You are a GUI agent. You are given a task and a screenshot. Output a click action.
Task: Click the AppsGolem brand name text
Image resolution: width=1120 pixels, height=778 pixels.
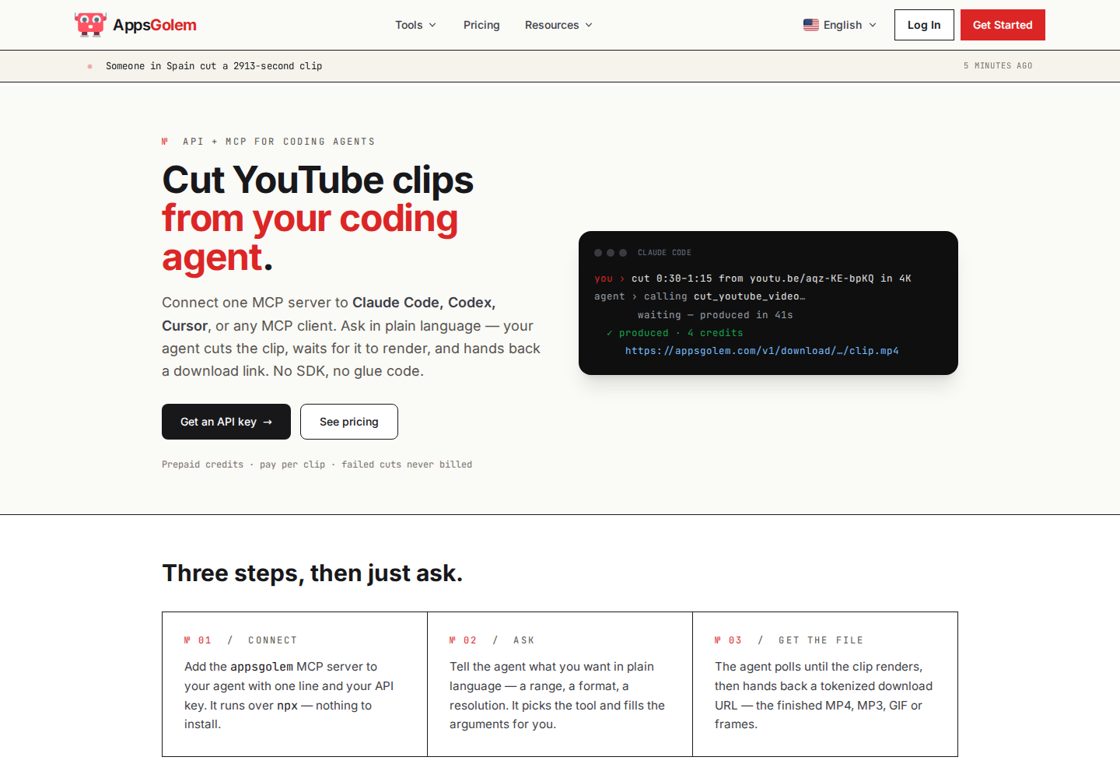coord(154,25)
